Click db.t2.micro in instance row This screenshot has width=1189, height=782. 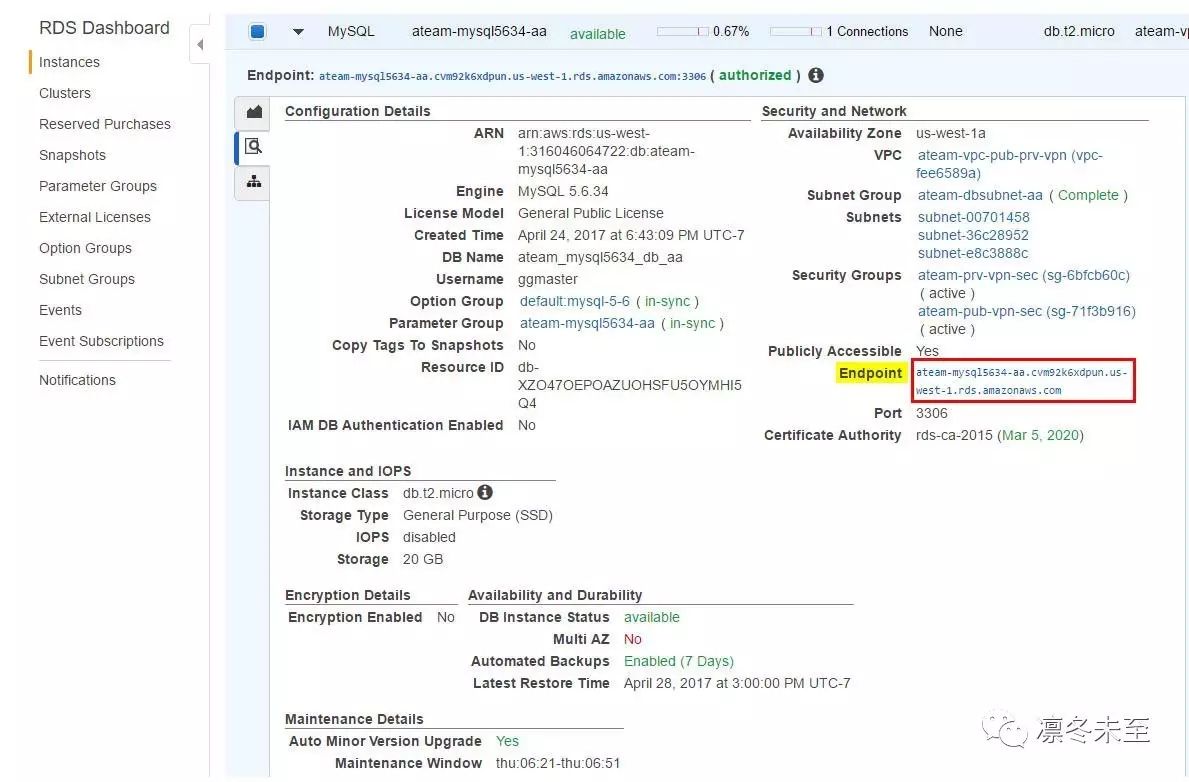1079,32
